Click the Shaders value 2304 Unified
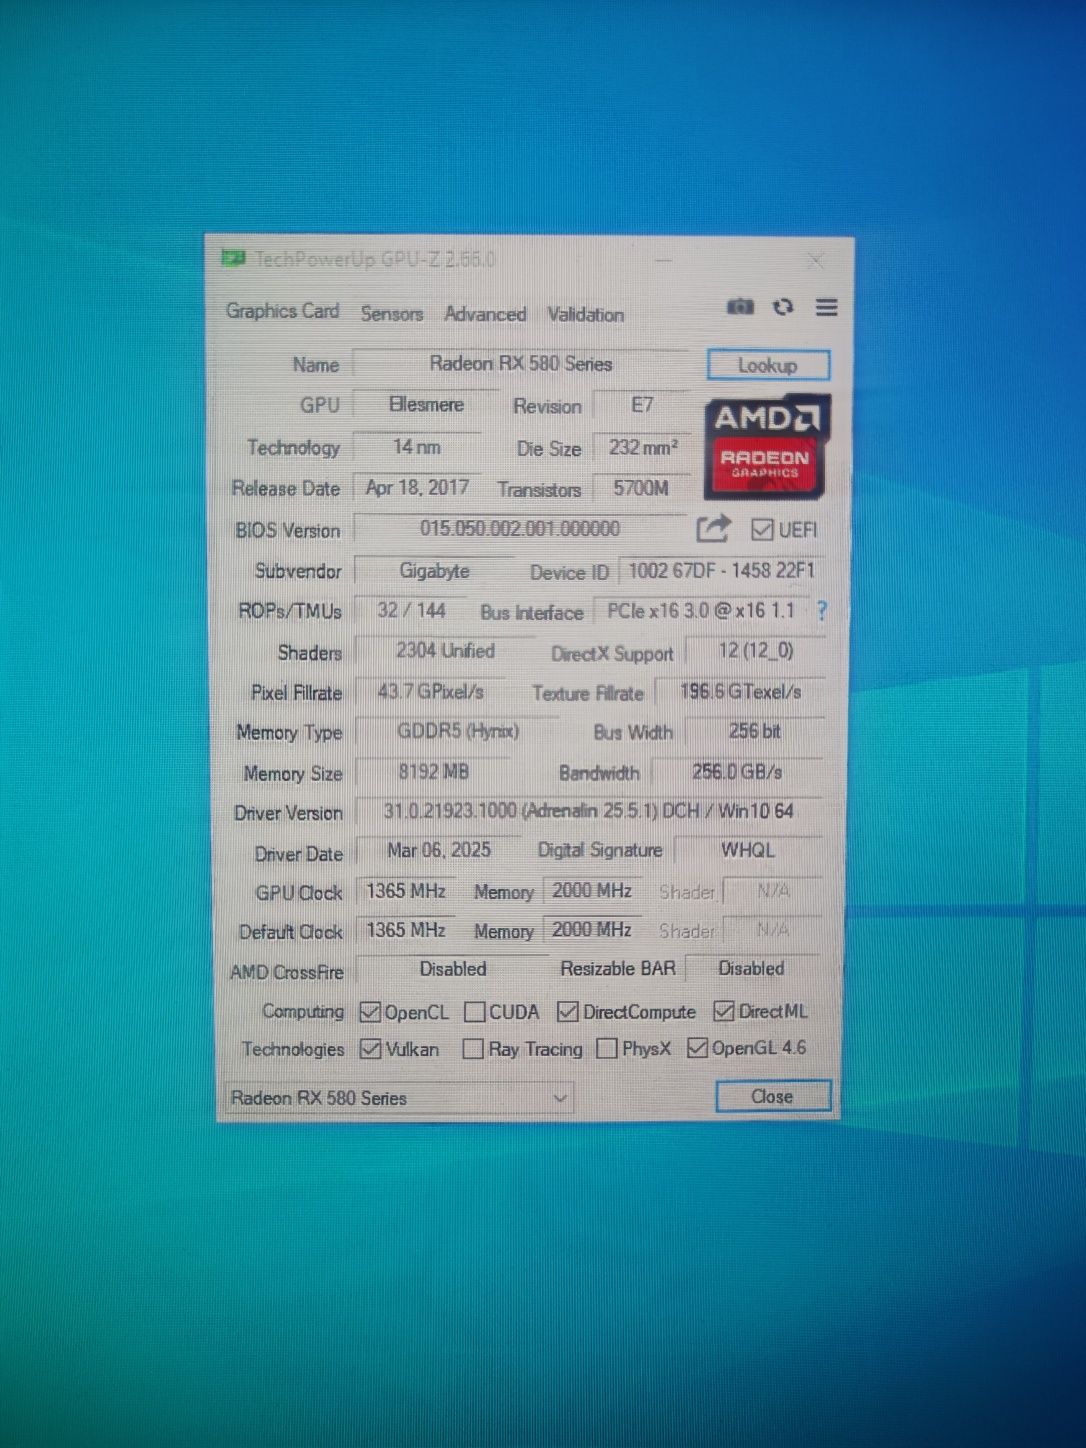 pyautogui.click(x=445, y=651)
